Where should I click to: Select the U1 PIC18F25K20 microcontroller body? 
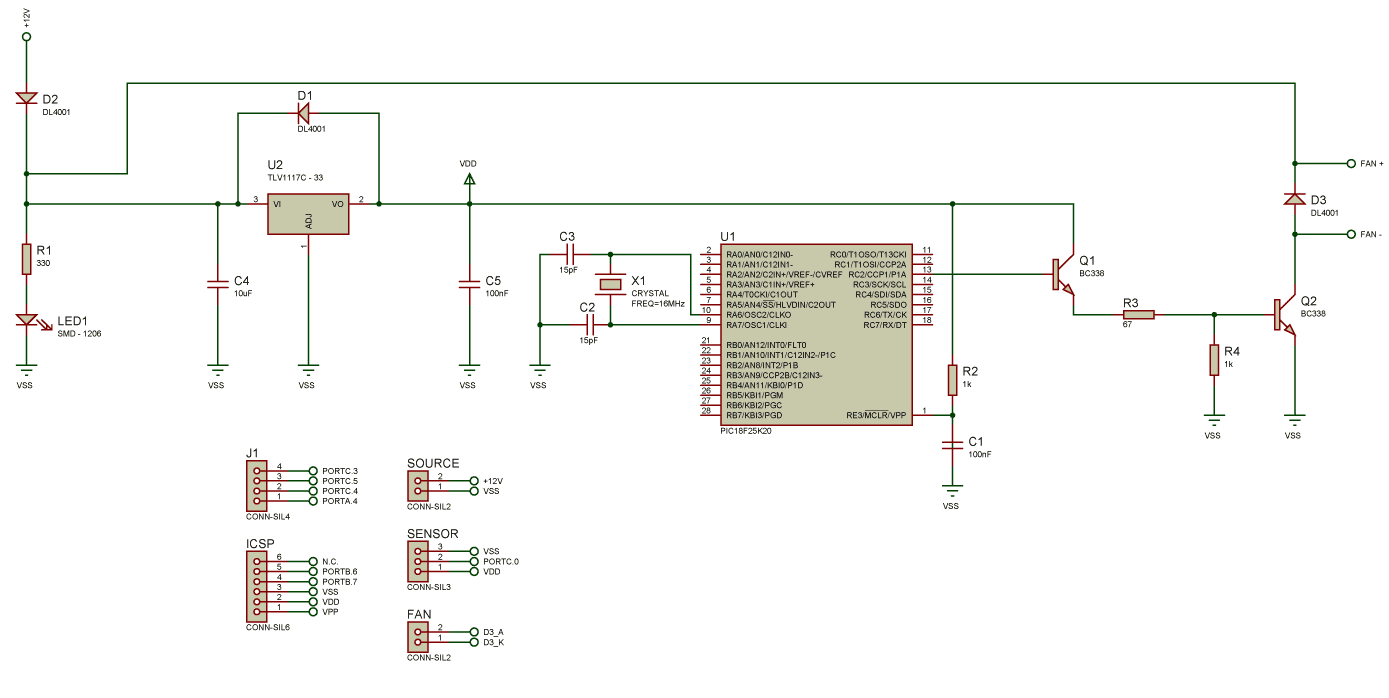pos(818,334)
